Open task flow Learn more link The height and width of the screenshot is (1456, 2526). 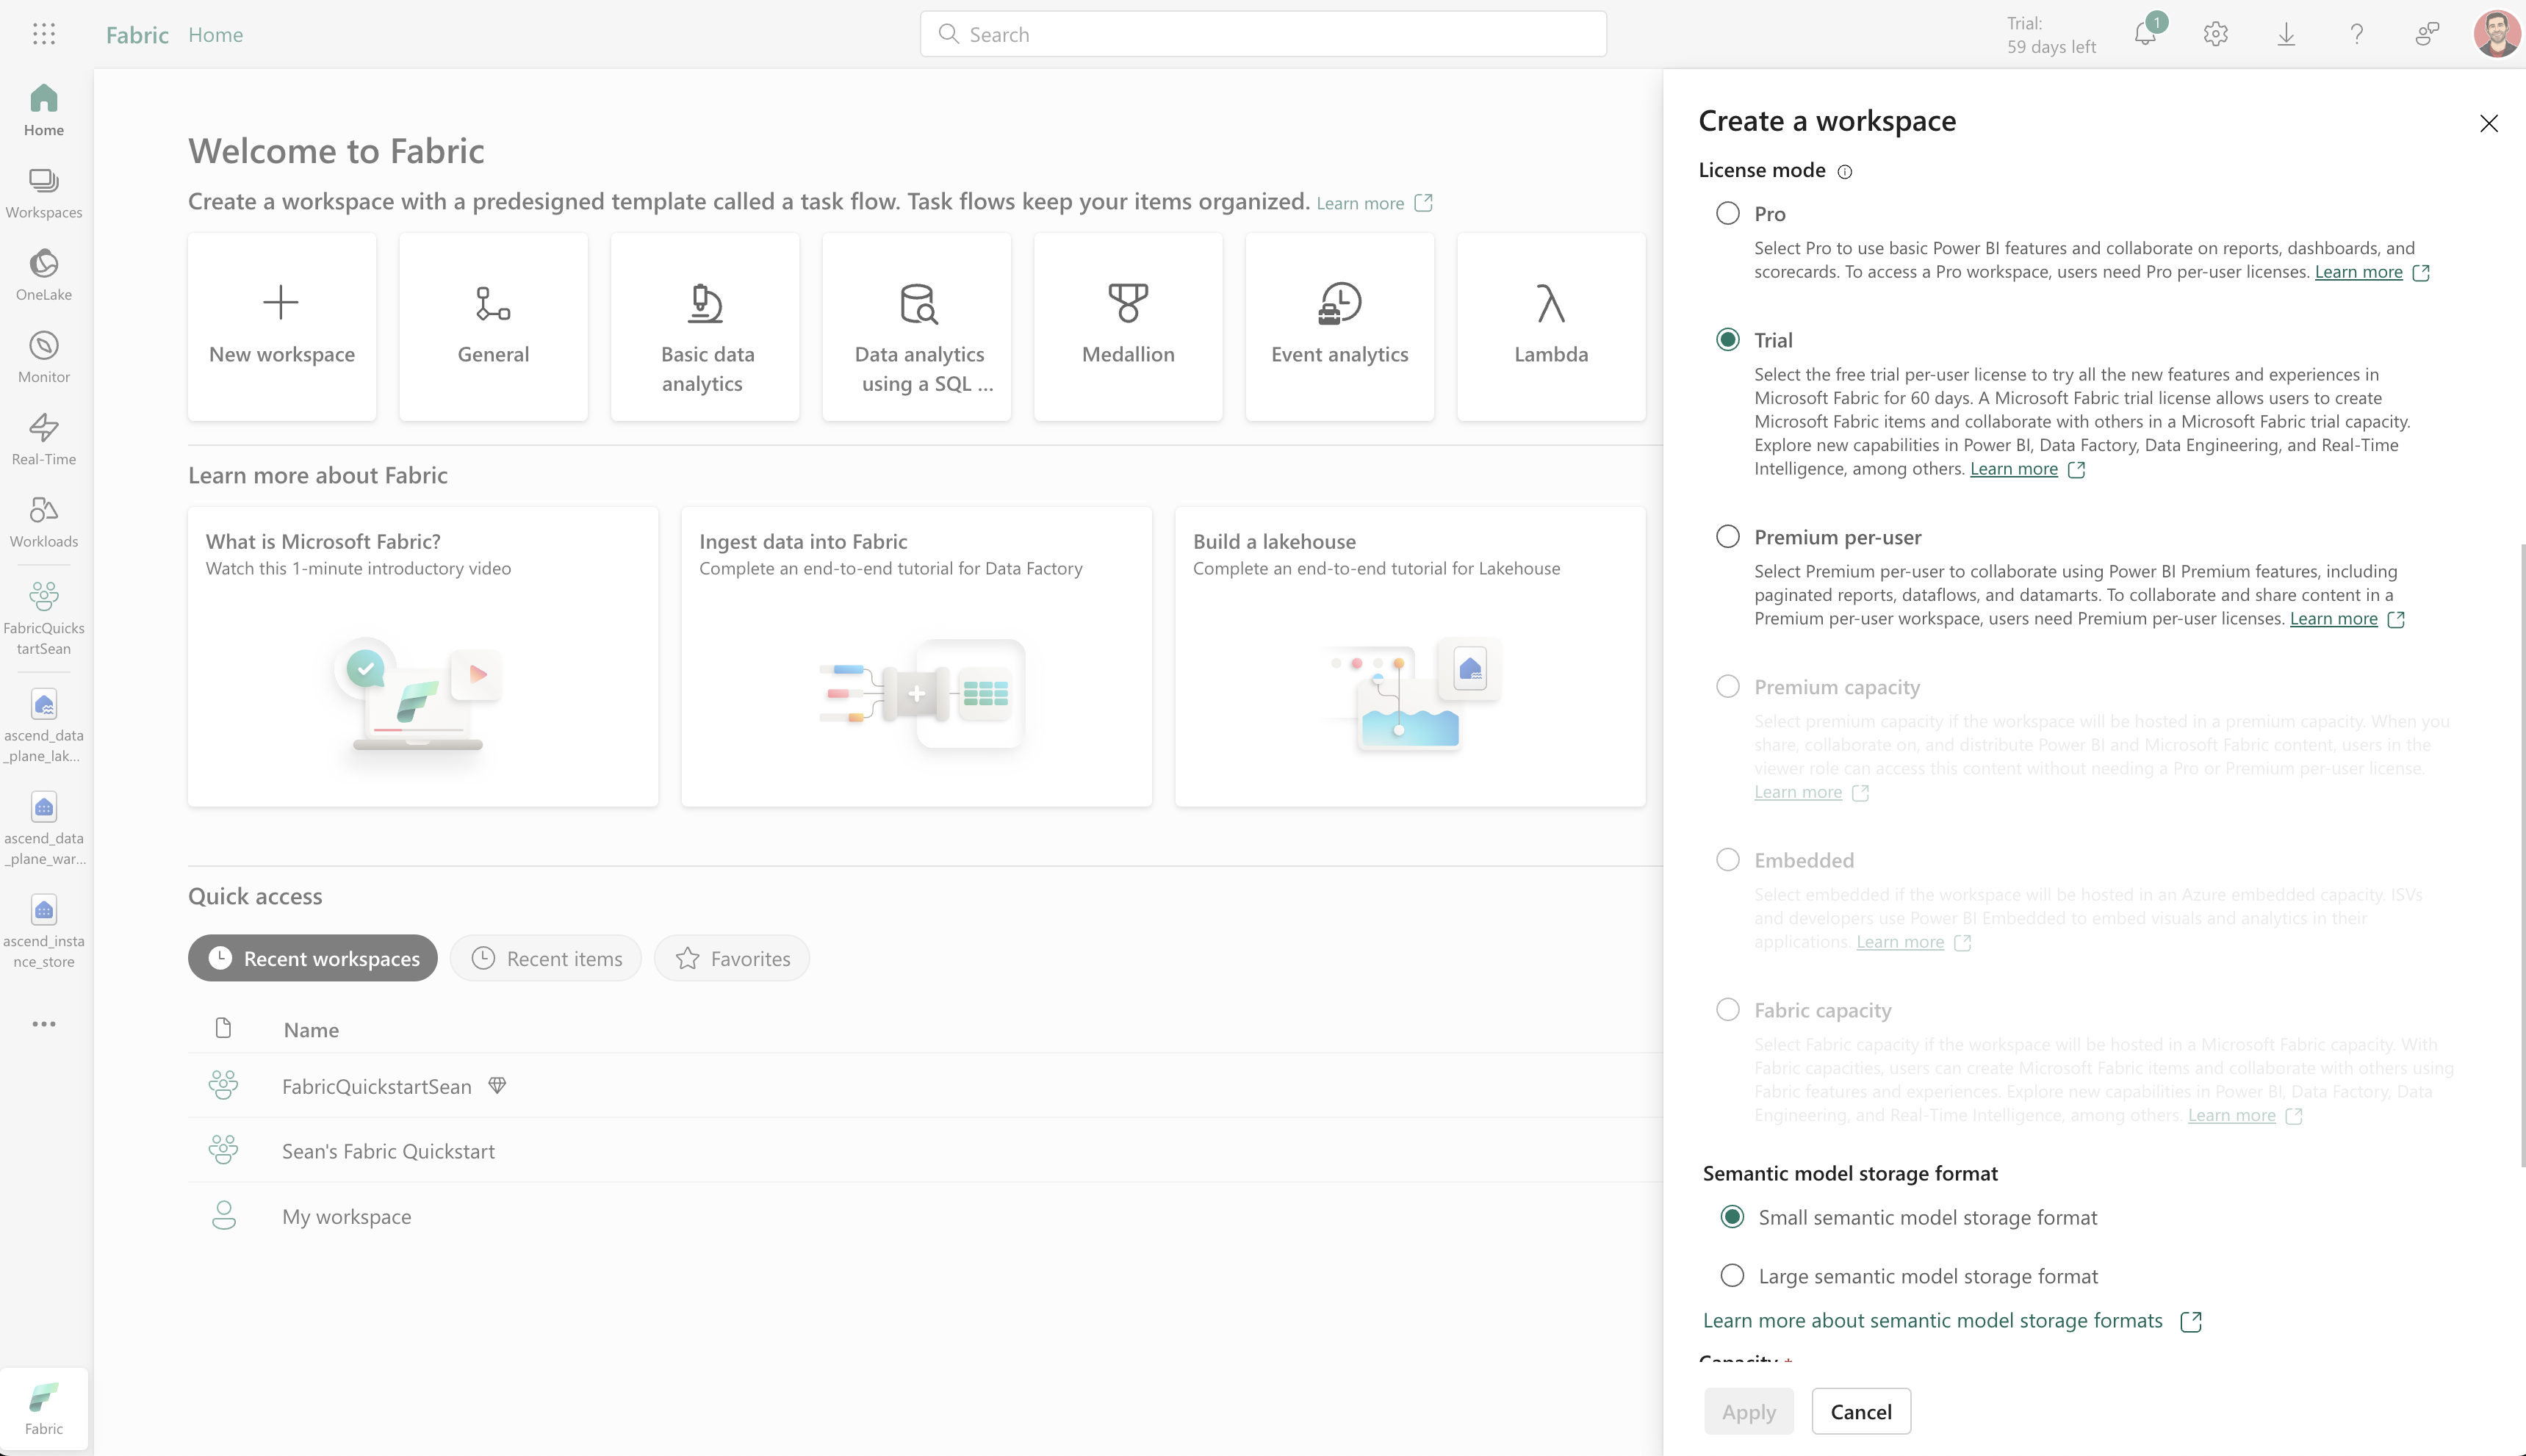pyautogui.click(x=1360, y=203)
